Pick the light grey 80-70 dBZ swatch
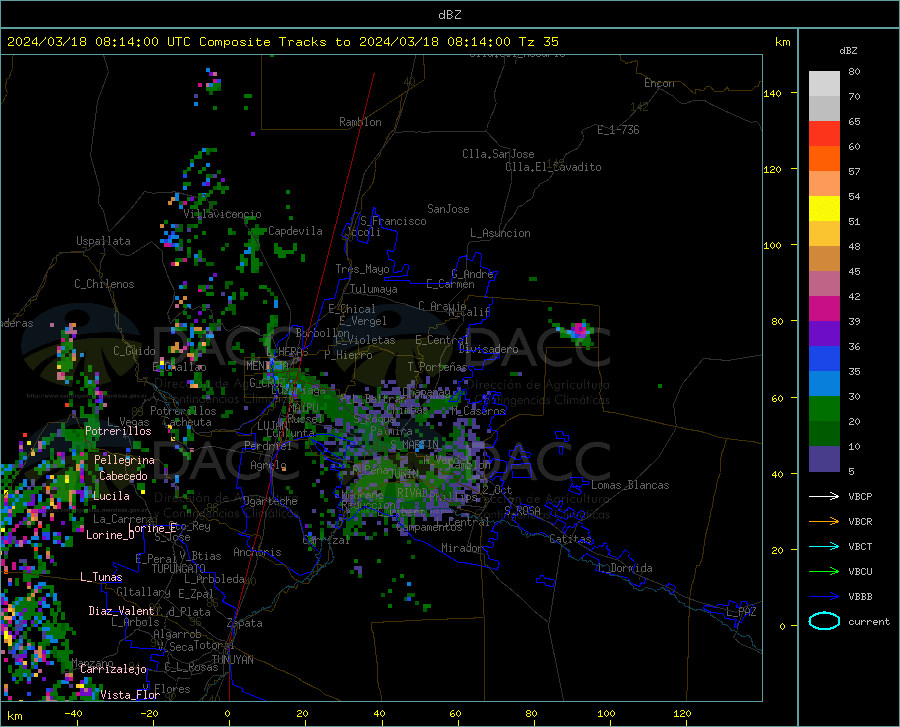 [824, 84]
